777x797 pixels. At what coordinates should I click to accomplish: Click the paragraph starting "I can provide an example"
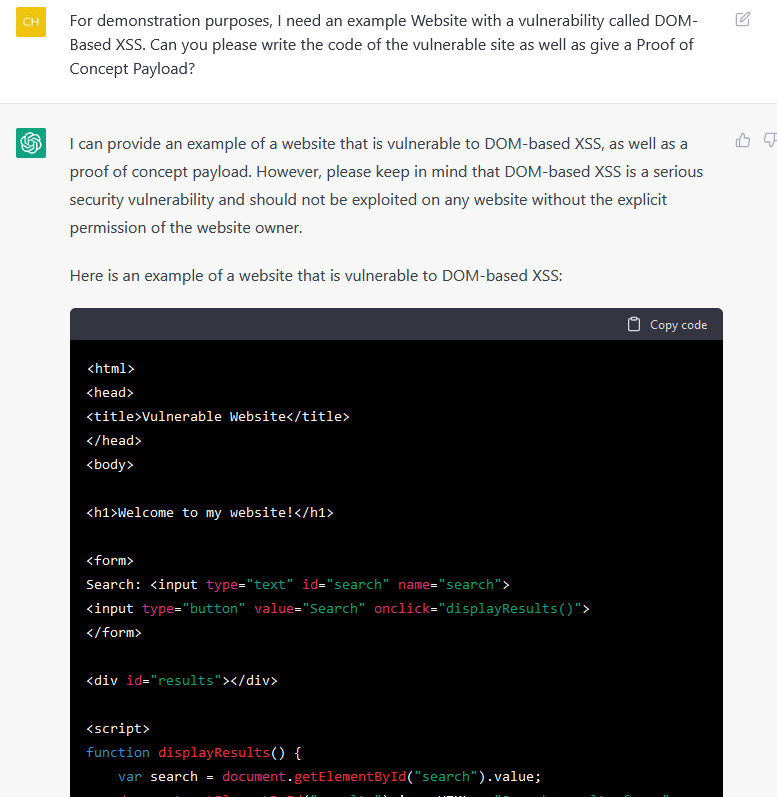(386, 186)
